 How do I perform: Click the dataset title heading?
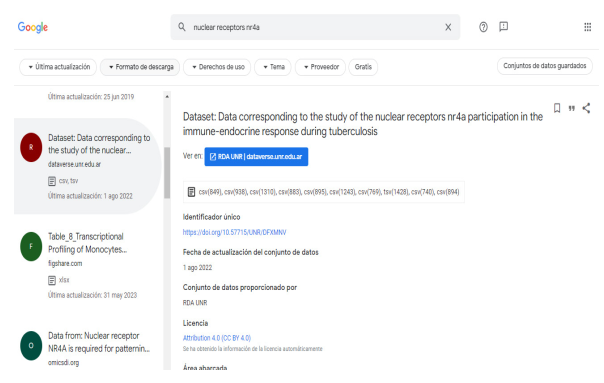363,124
